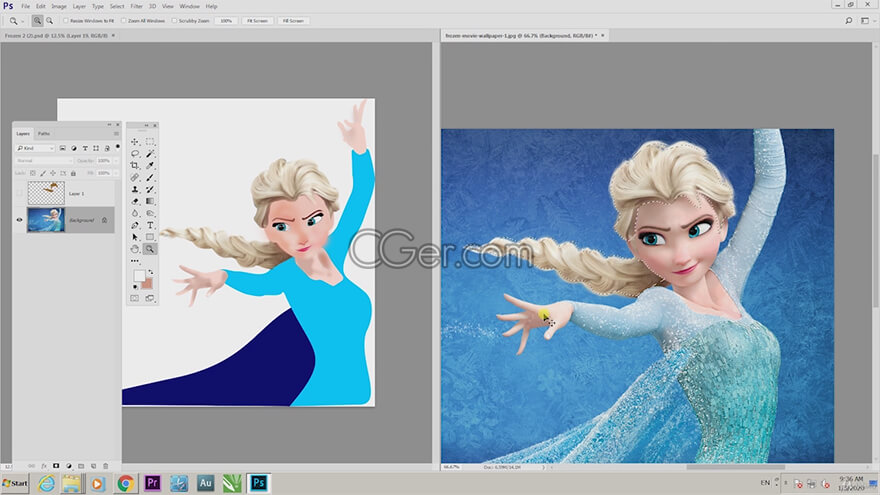Viewport: 880px width, 495px height.
Task: Activate the Frozen 2 psd document tab
Action: (x=56, y=35)
